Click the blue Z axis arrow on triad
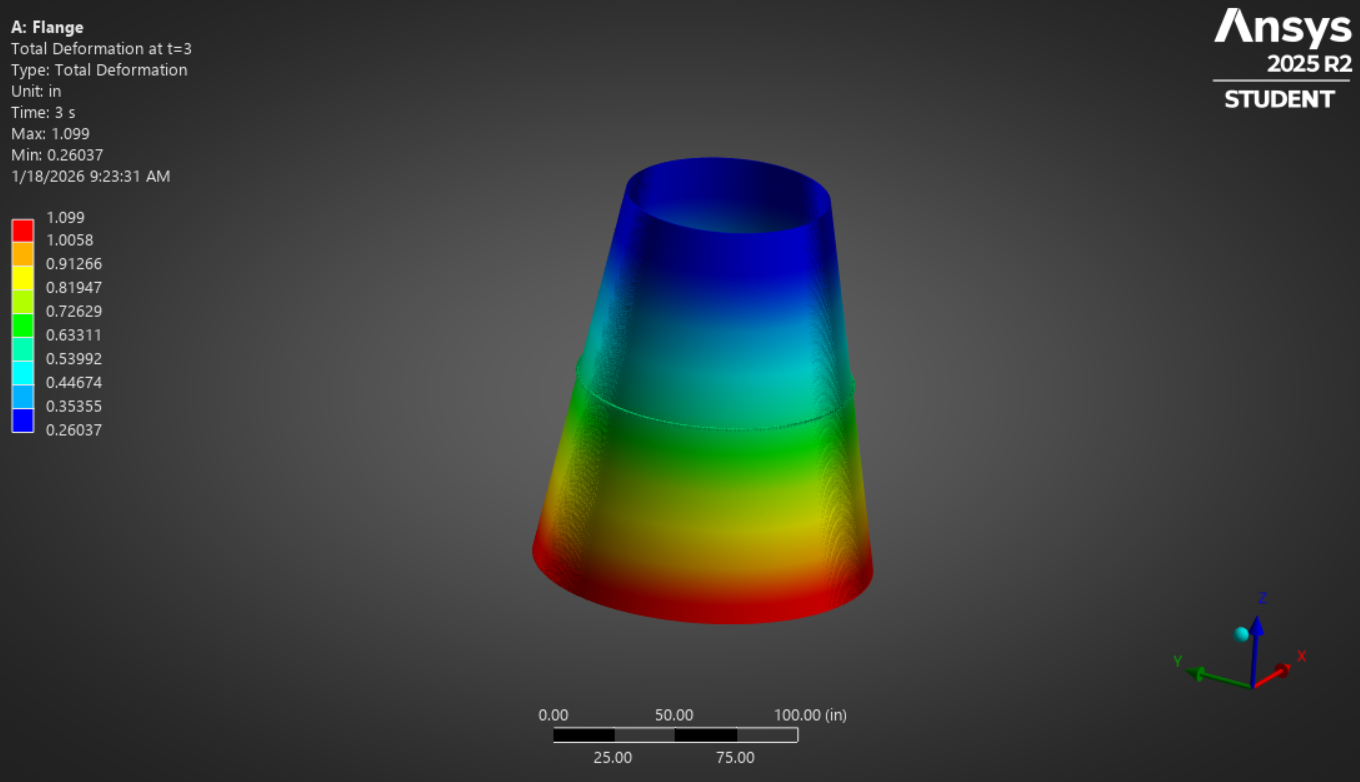The height and width of the screenshot is (782, 1360). coord(1256,628)
